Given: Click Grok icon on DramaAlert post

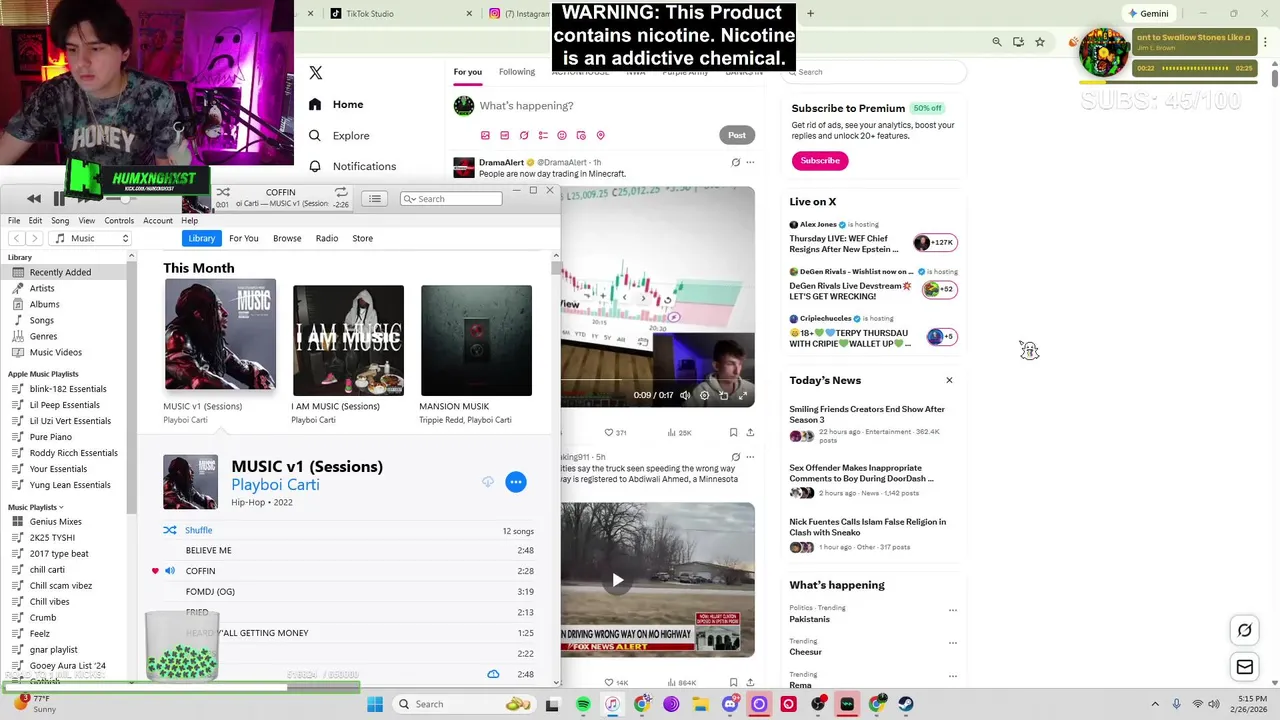Looking at the screenshot, I should [x=735, y=162].
